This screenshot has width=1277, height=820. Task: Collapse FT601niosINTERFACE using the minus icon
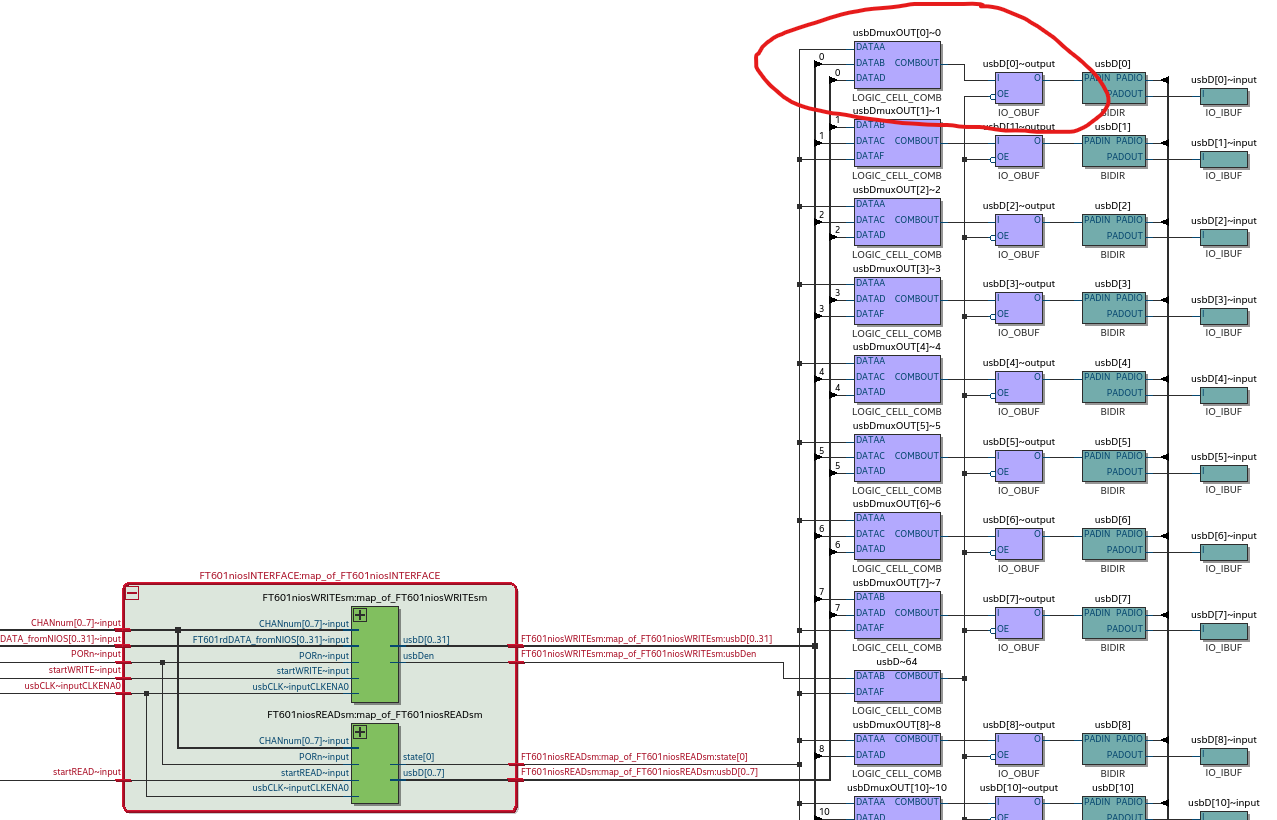click(133, 593)
